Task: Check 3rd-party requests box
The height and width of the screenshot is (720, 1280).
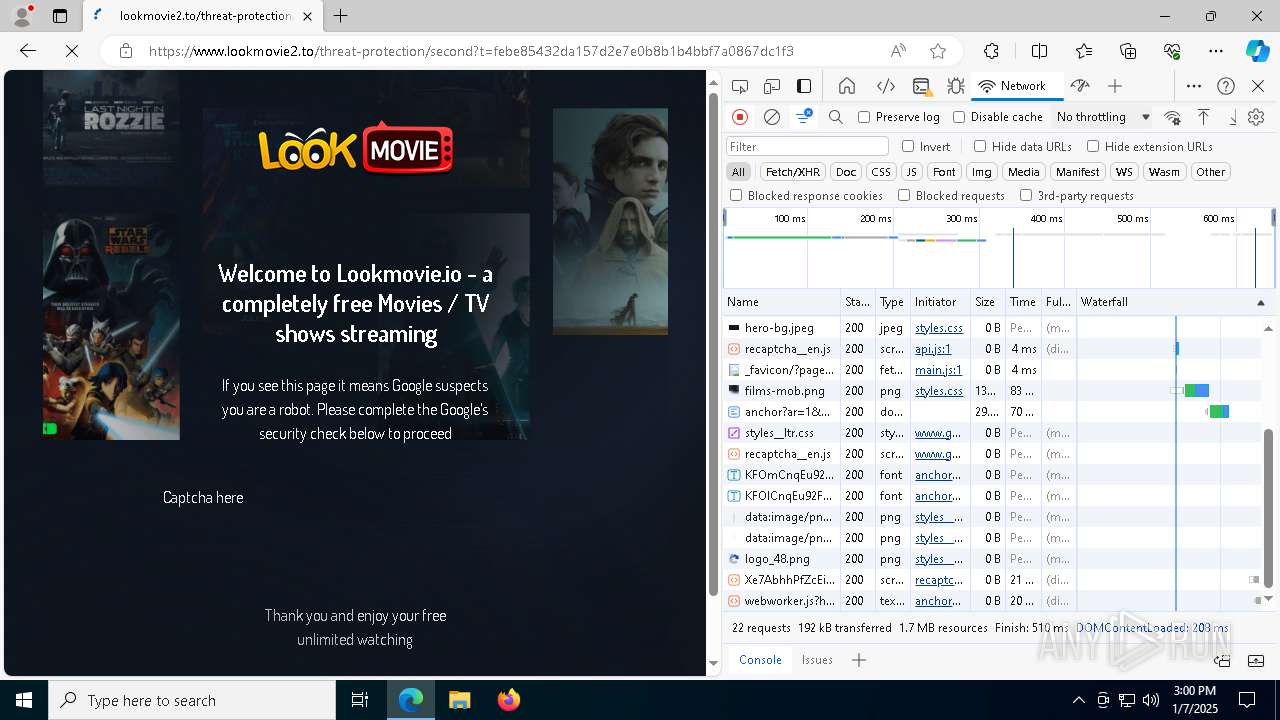Action: pyautogui.click(x=1026, y=196)
